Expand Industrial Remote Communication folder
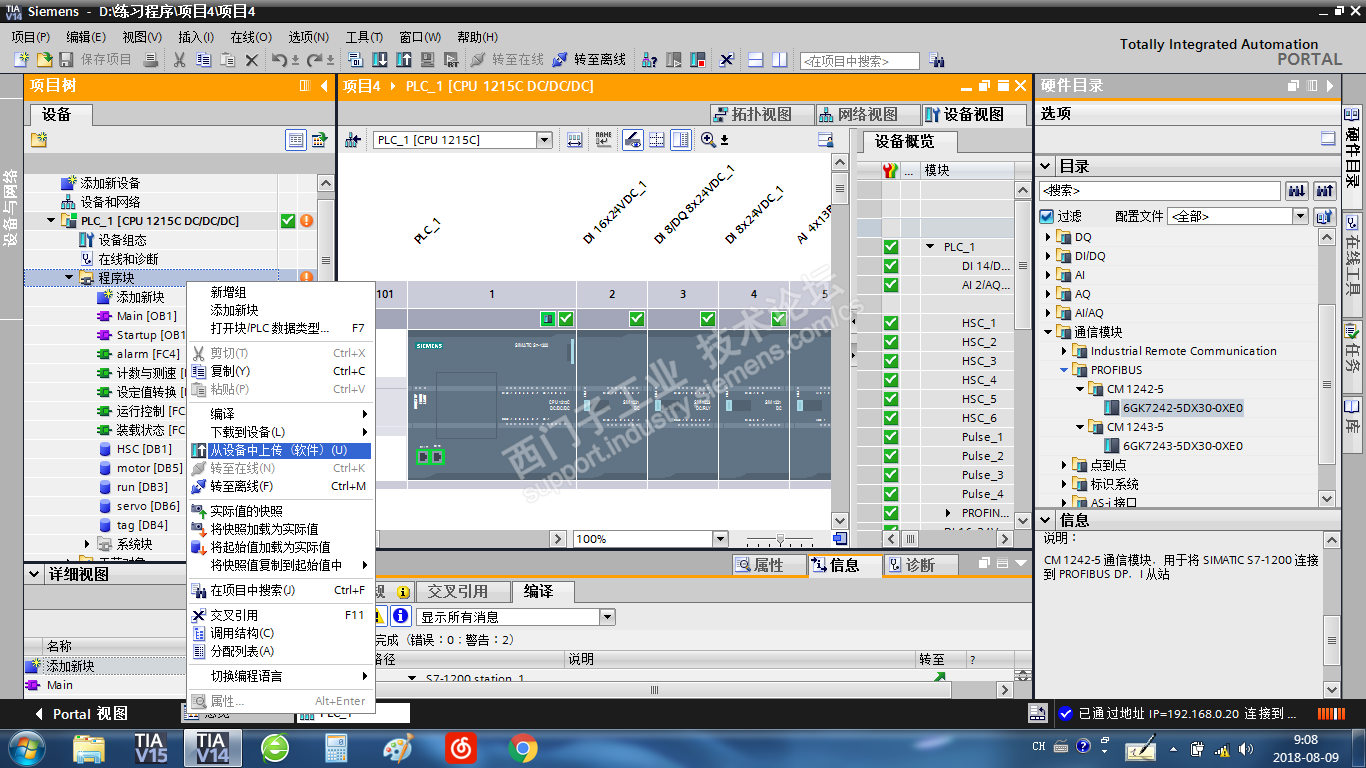This screenshot has height=768, width=1366. pos(1065,351)
